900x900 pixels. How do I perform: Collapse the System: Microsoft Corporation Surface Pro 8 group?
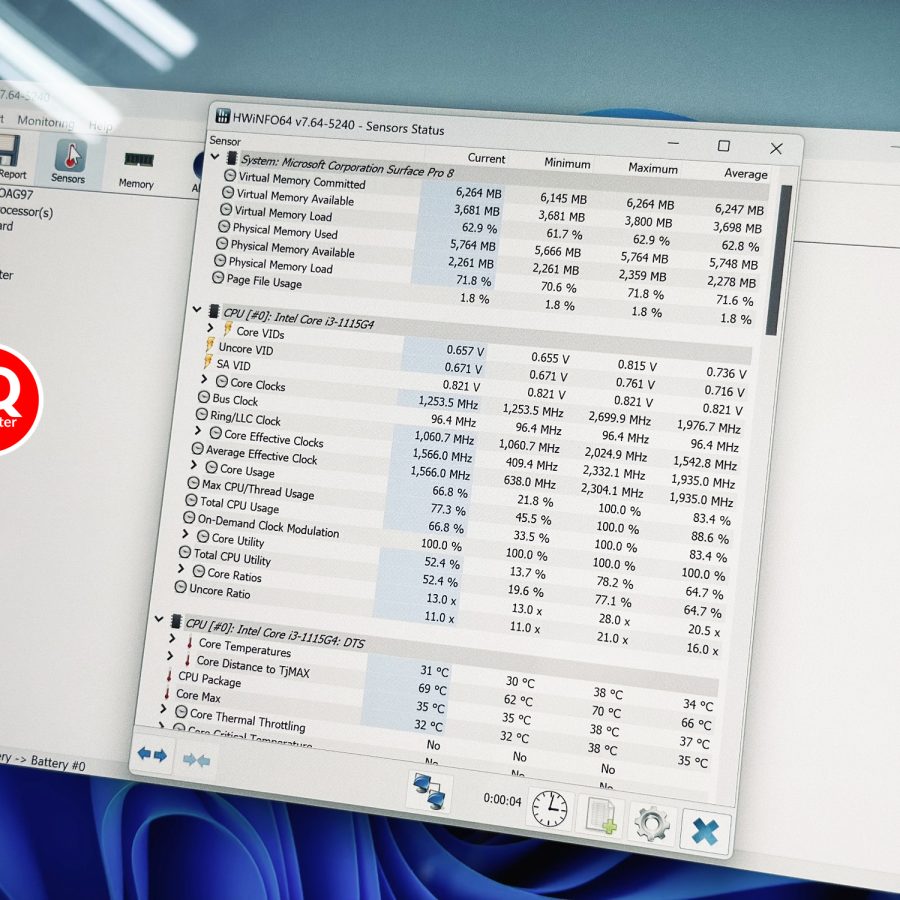215,156
